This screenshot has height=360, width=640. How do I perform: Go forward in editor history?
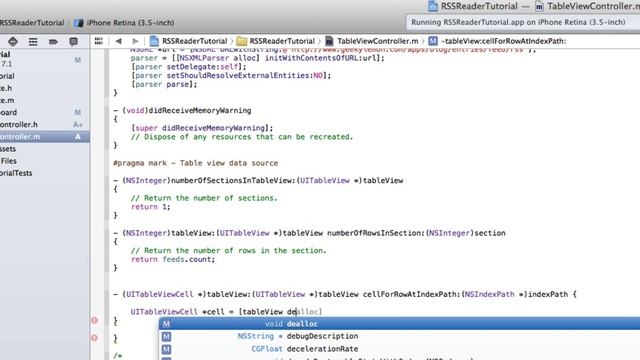(135, 41)
